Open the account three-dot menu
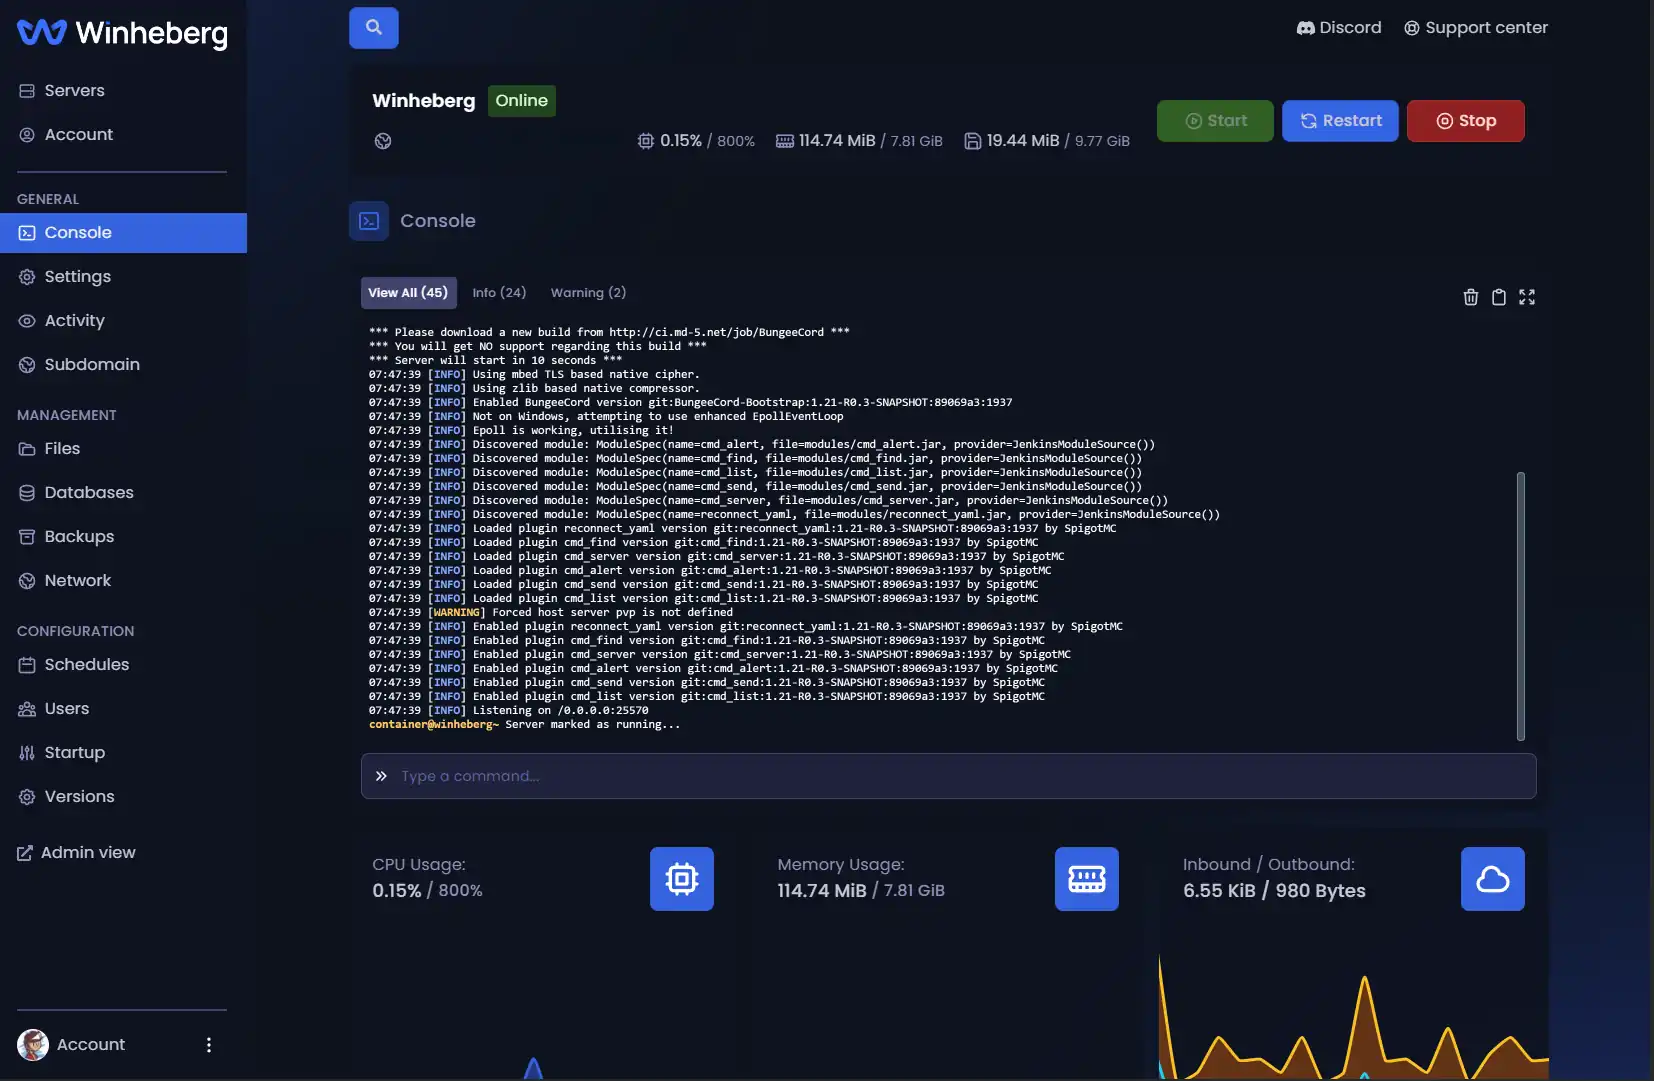This screenshot has height=1081, width=1654. [208, 1045]
